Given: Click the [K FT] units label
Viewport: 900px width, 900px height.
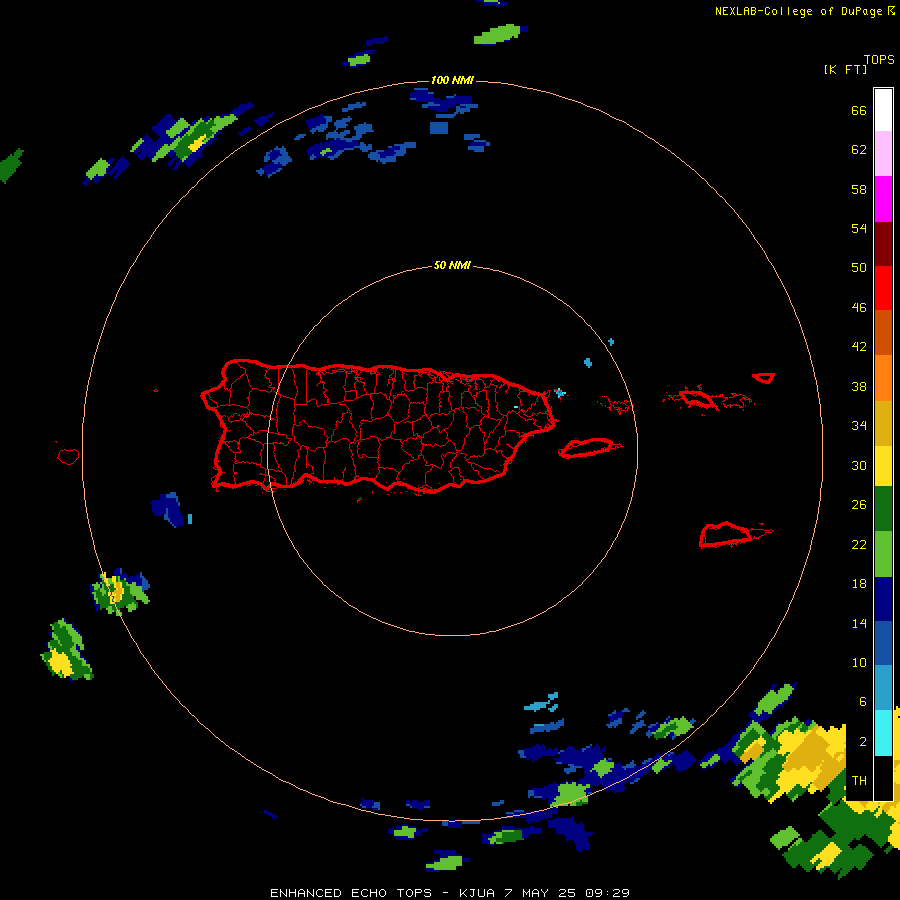Looking at the screenshot, I should 845,69.
